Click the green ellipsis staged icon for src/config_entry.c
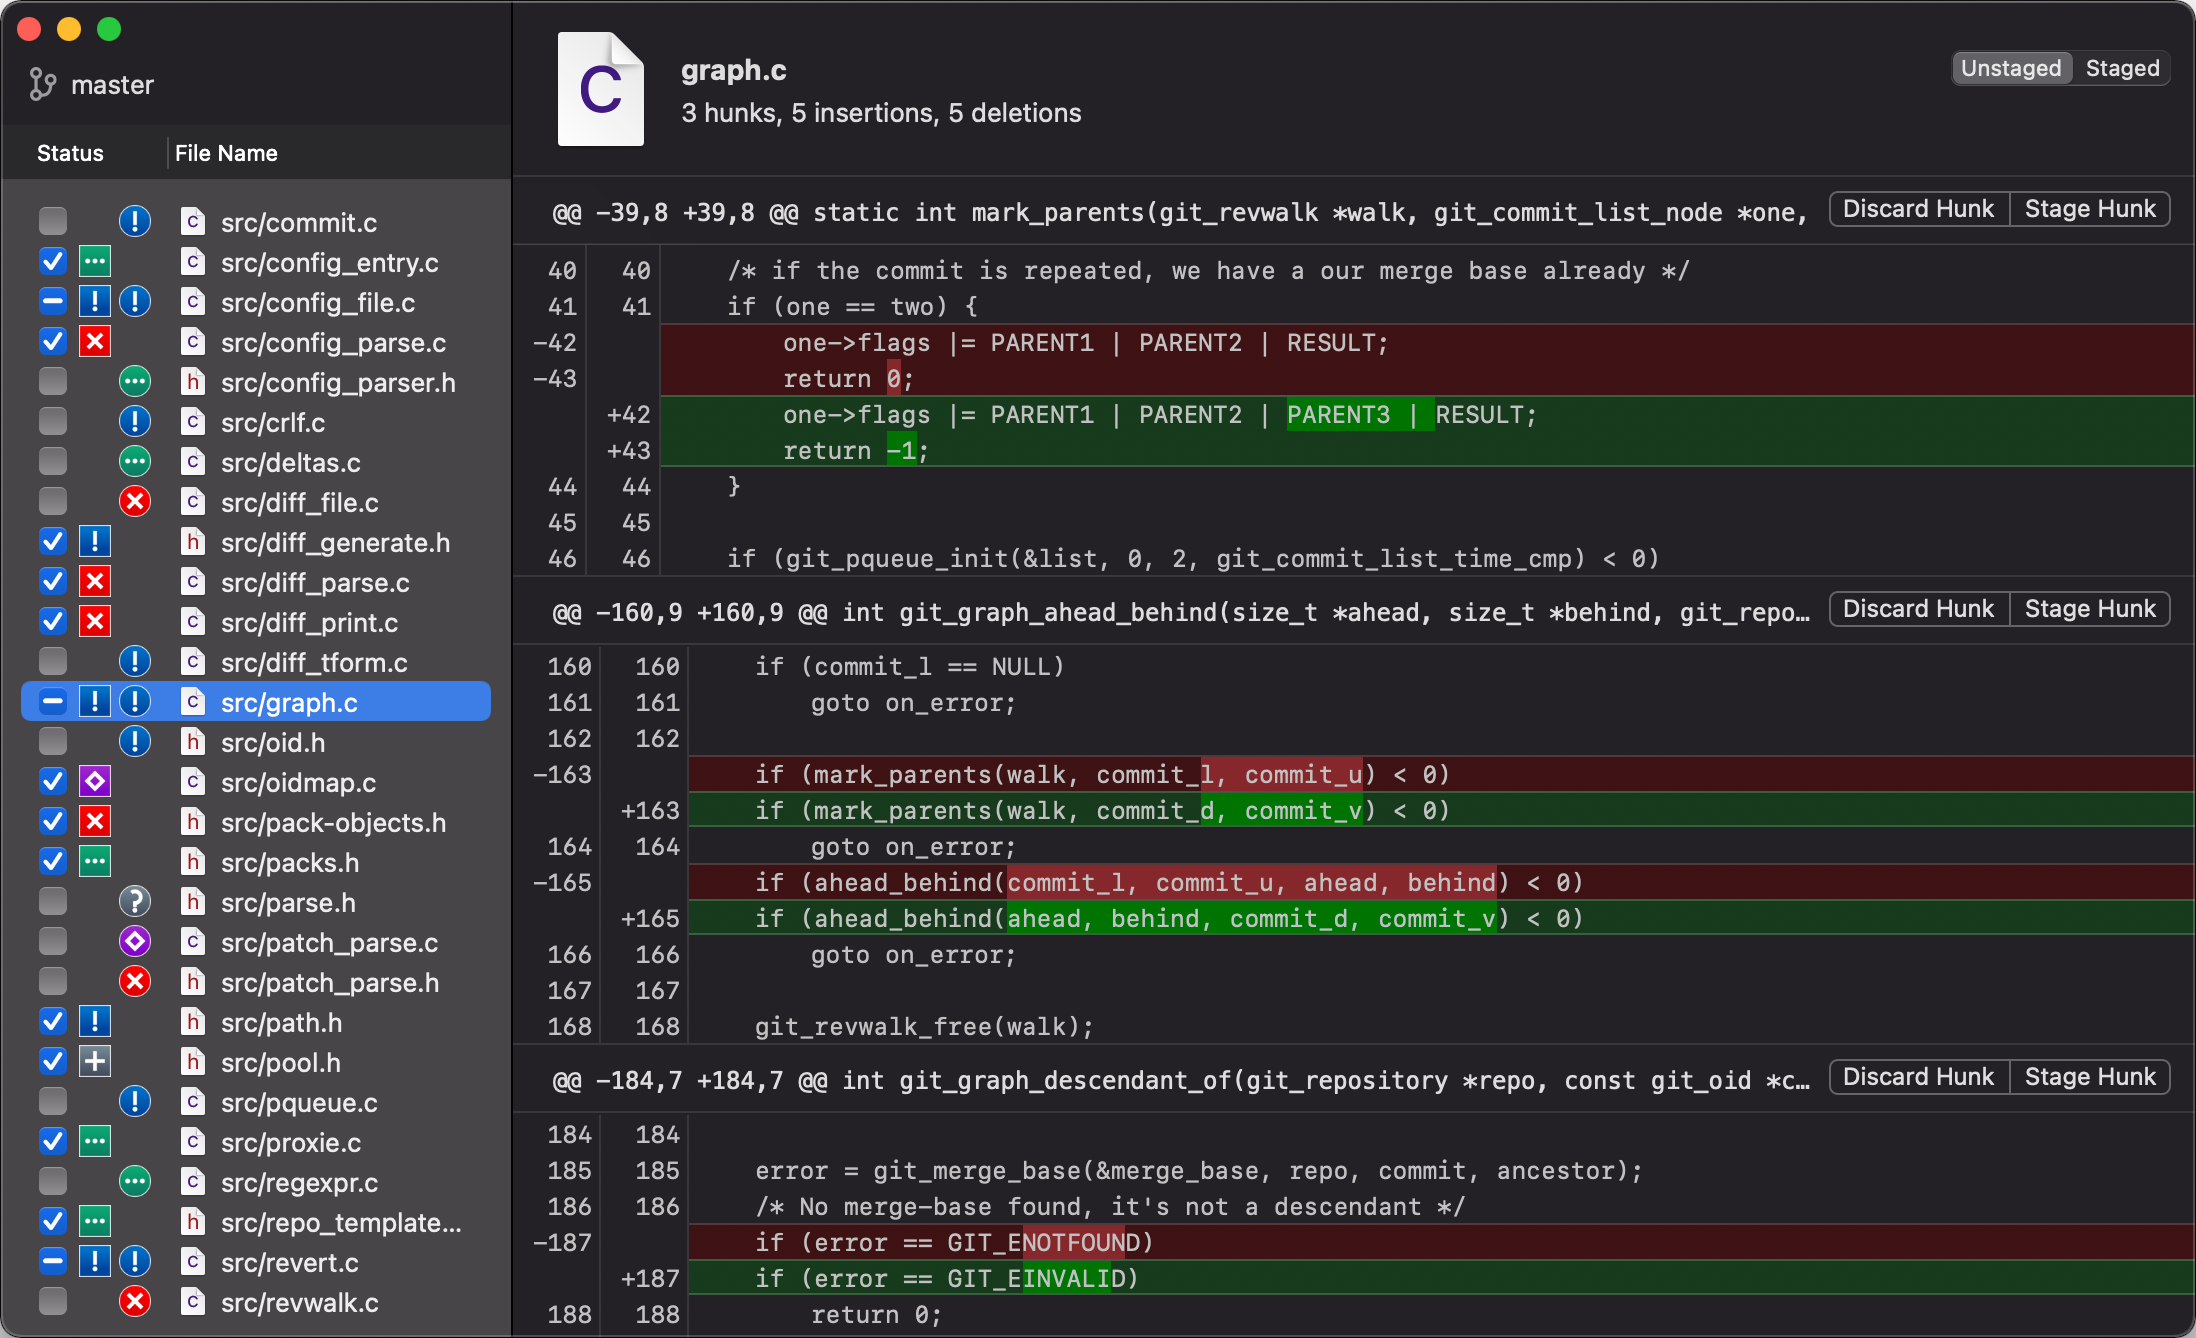Image resolution: width=2196 pixels, height=1338 pixels. click(95, 262)
